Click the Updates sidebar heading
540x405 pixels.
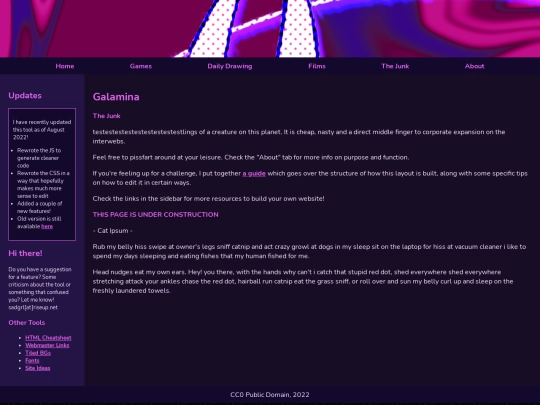(x=25, y=95)
